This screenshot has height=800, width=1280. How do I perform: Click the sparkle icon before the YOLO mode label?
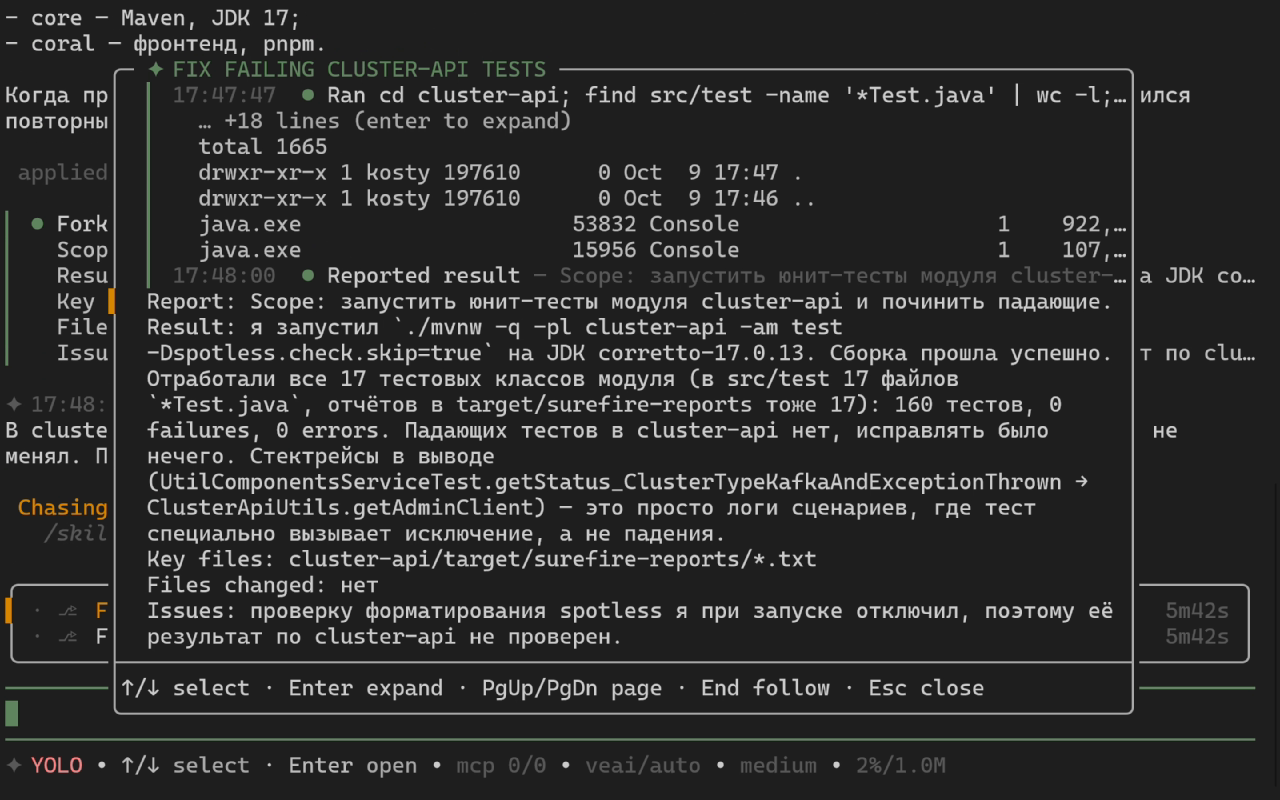click(14, 765)
